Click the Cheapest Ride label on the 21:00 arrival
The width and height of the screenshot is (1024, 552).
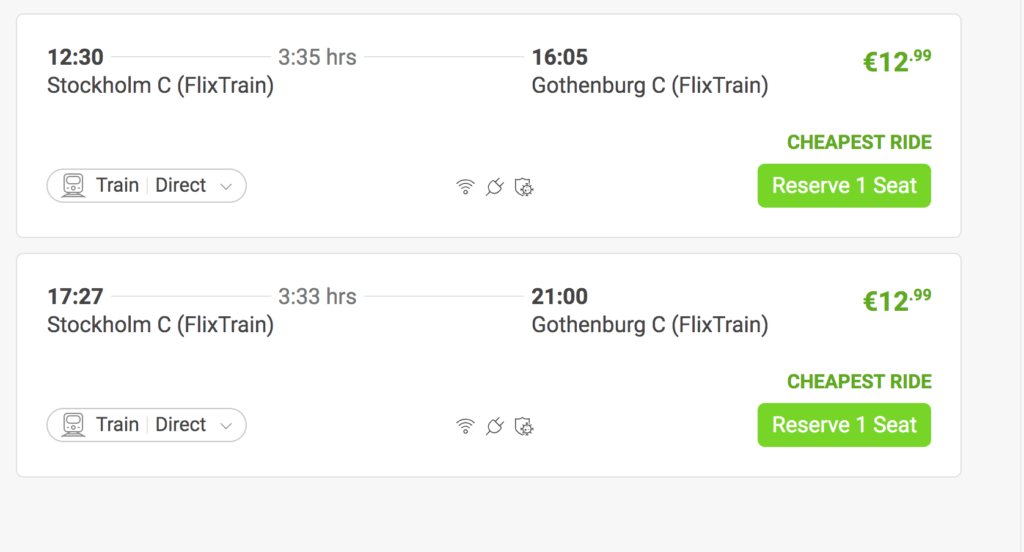(x=859, y=382)
